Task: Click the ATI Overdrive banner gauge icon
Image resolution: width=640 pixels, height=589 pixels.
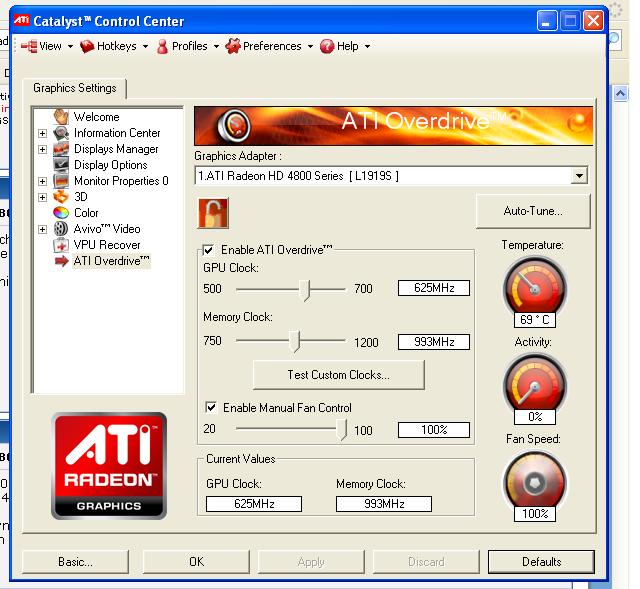Action: pyautogui.click(x=234, y=126)
